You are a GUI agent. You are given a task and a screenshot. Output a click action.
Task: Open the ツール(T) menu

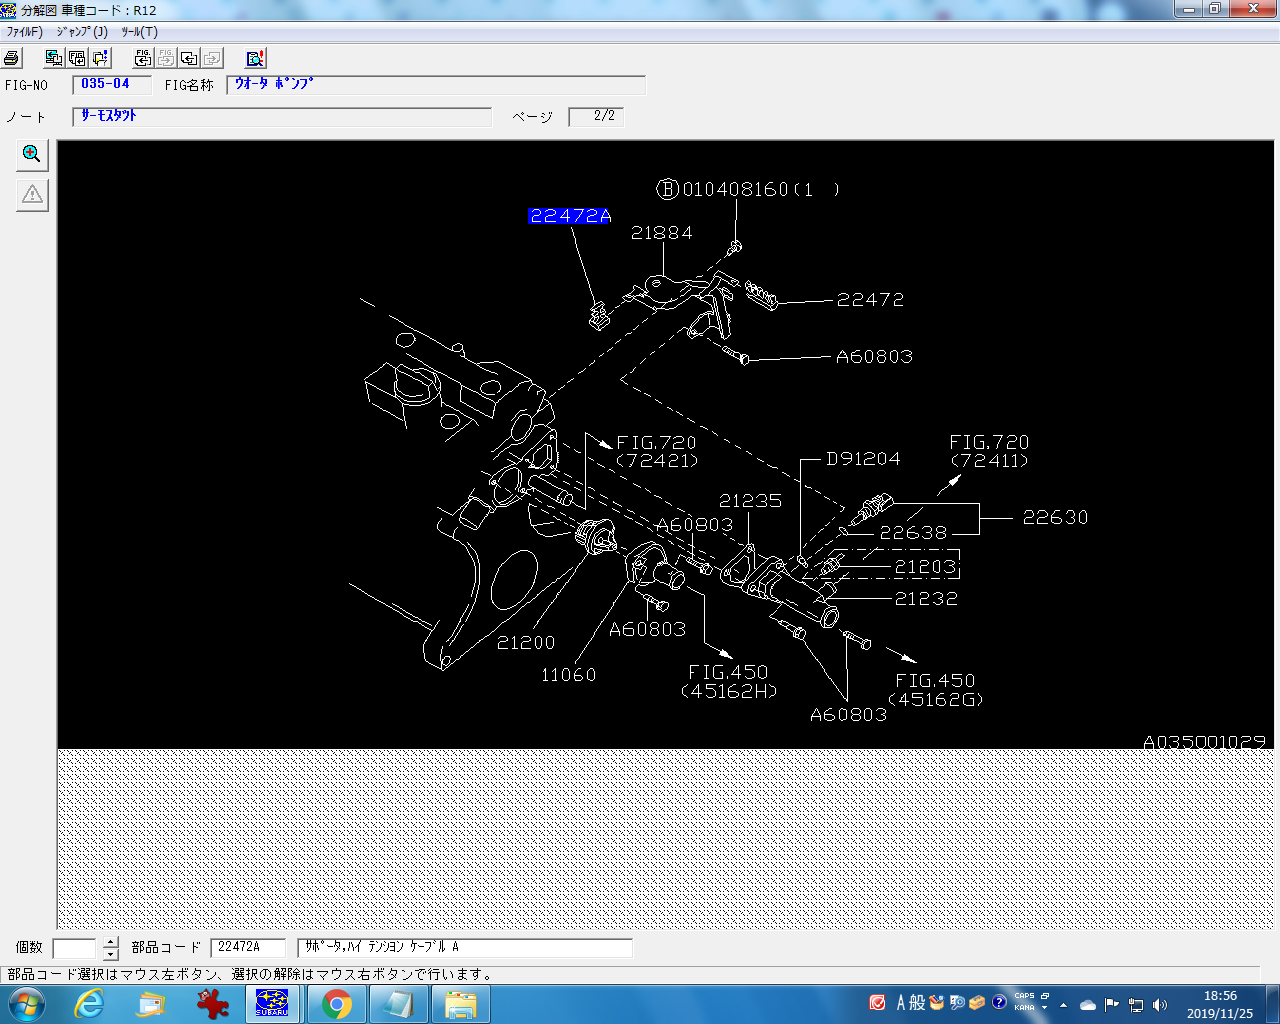[139, 32]
